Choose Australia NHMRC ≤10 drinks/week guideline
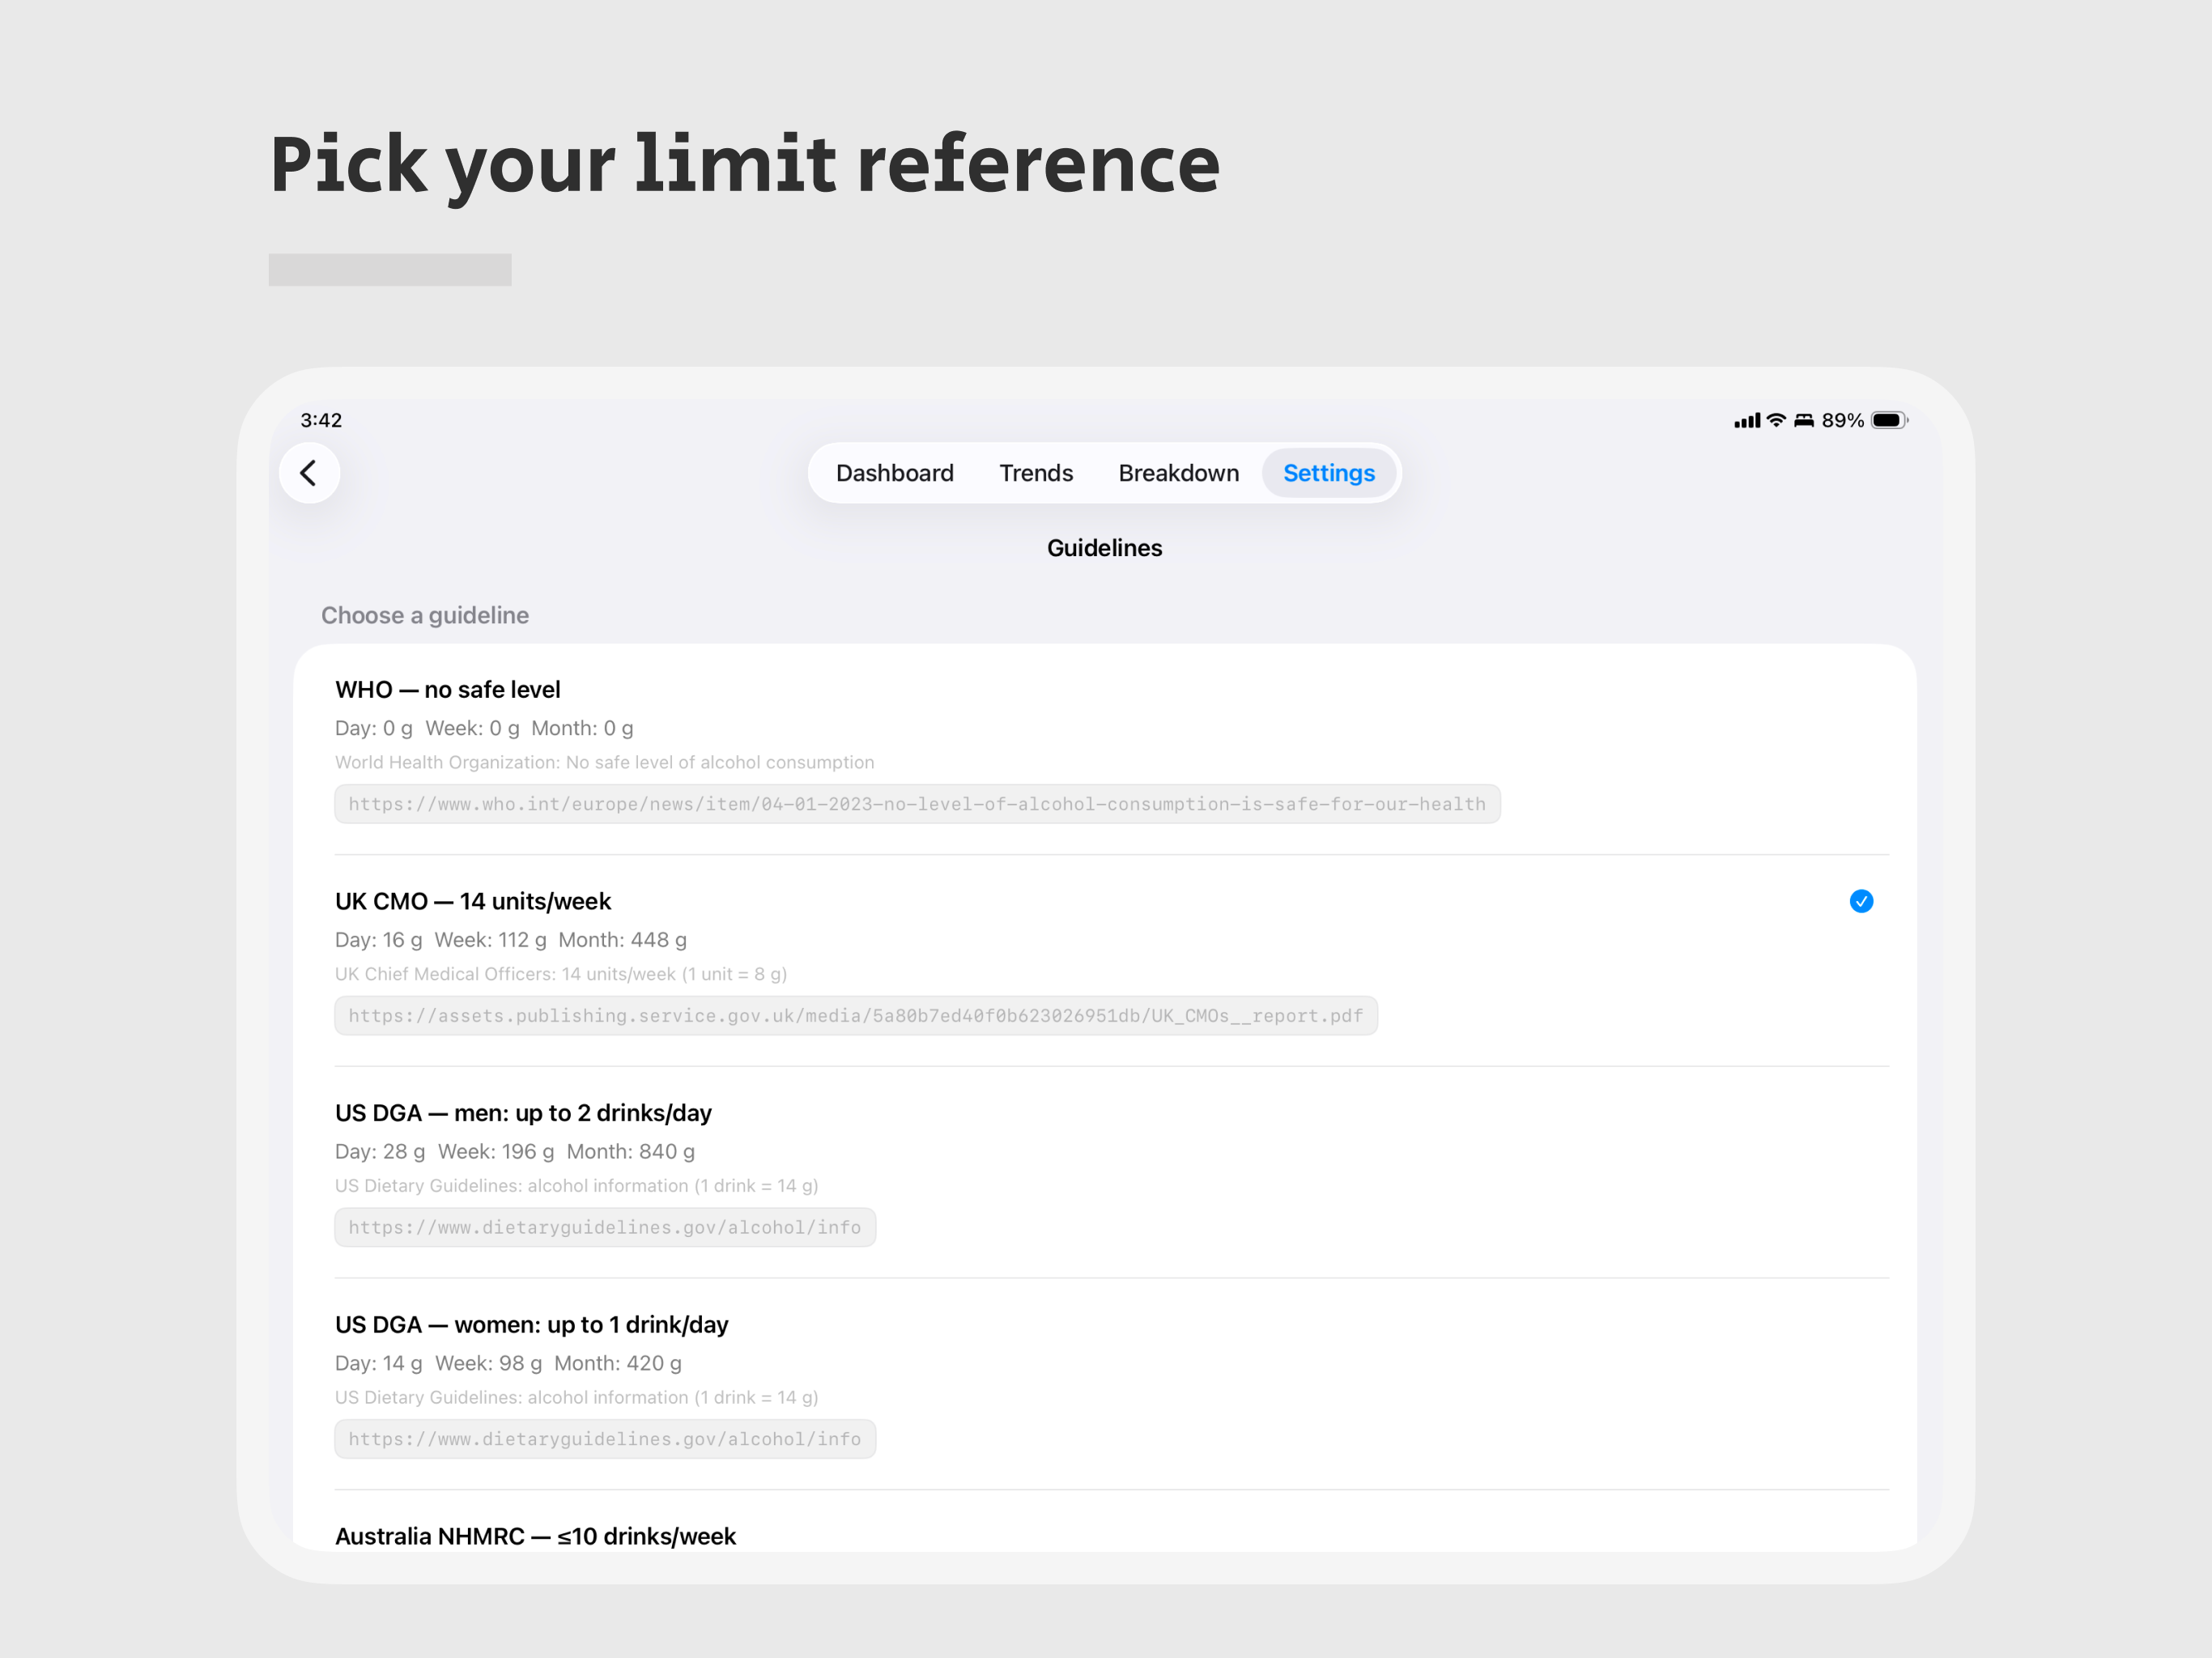The height and width of the screenshot is (1658, 2212). coord(1104,1522)
